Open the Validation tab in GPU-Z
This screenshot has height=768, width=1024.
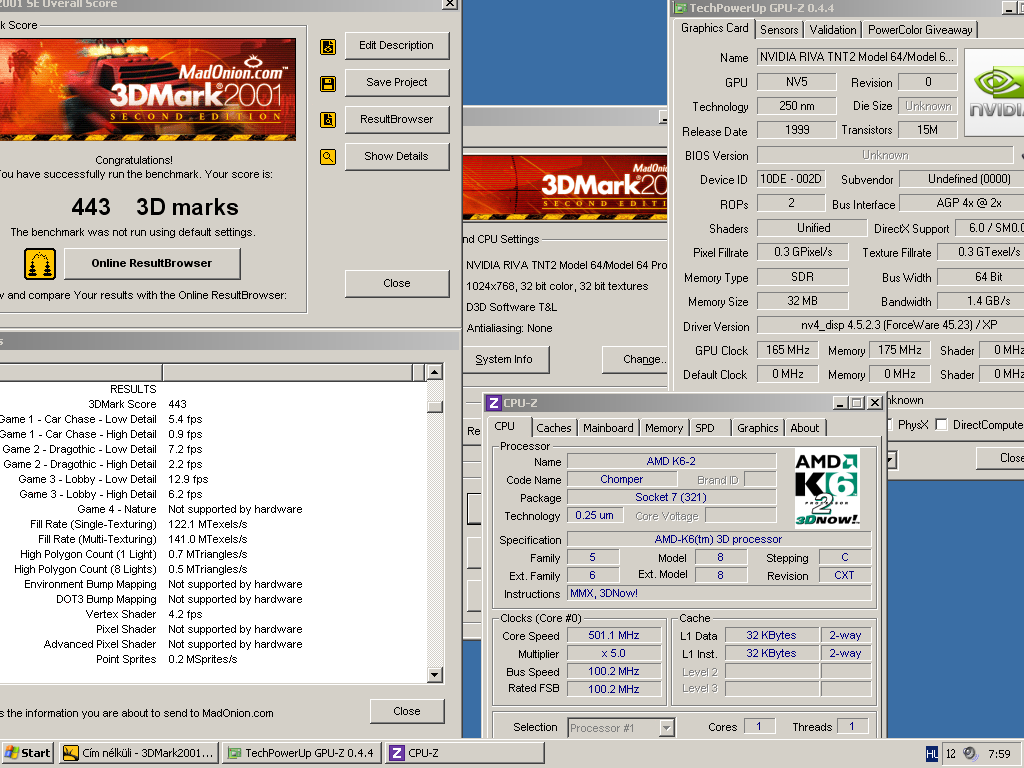click(833, 29)
